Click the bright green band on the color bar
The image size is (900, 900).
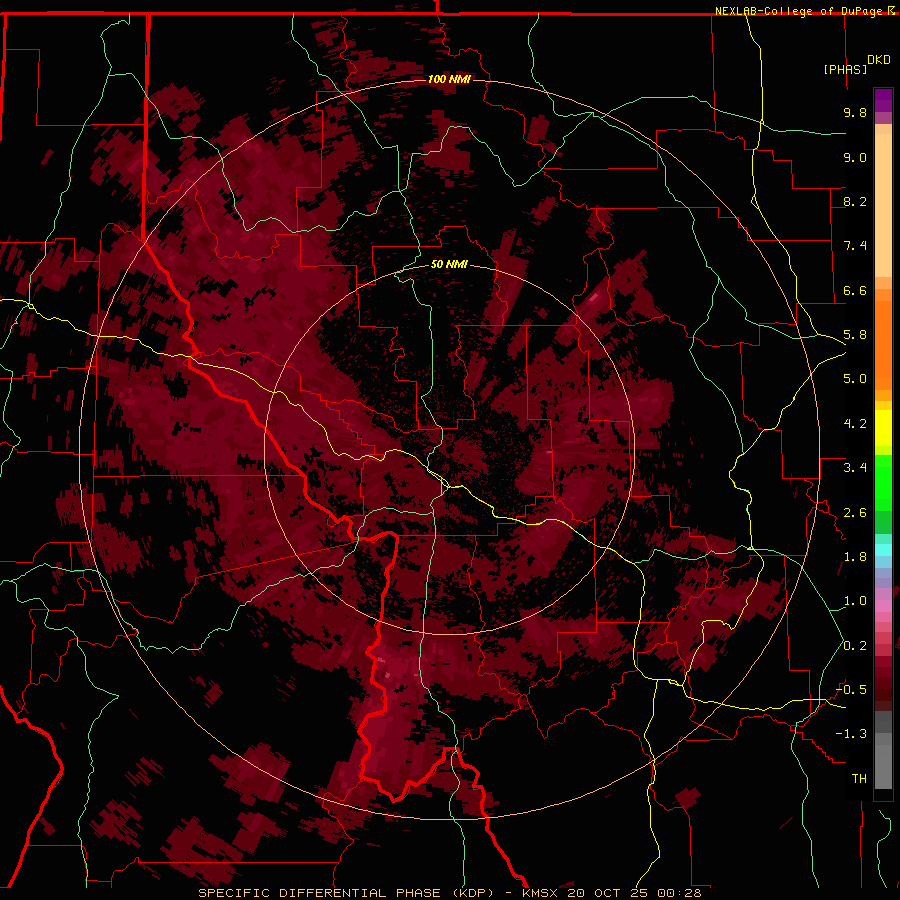click(883, 482)
